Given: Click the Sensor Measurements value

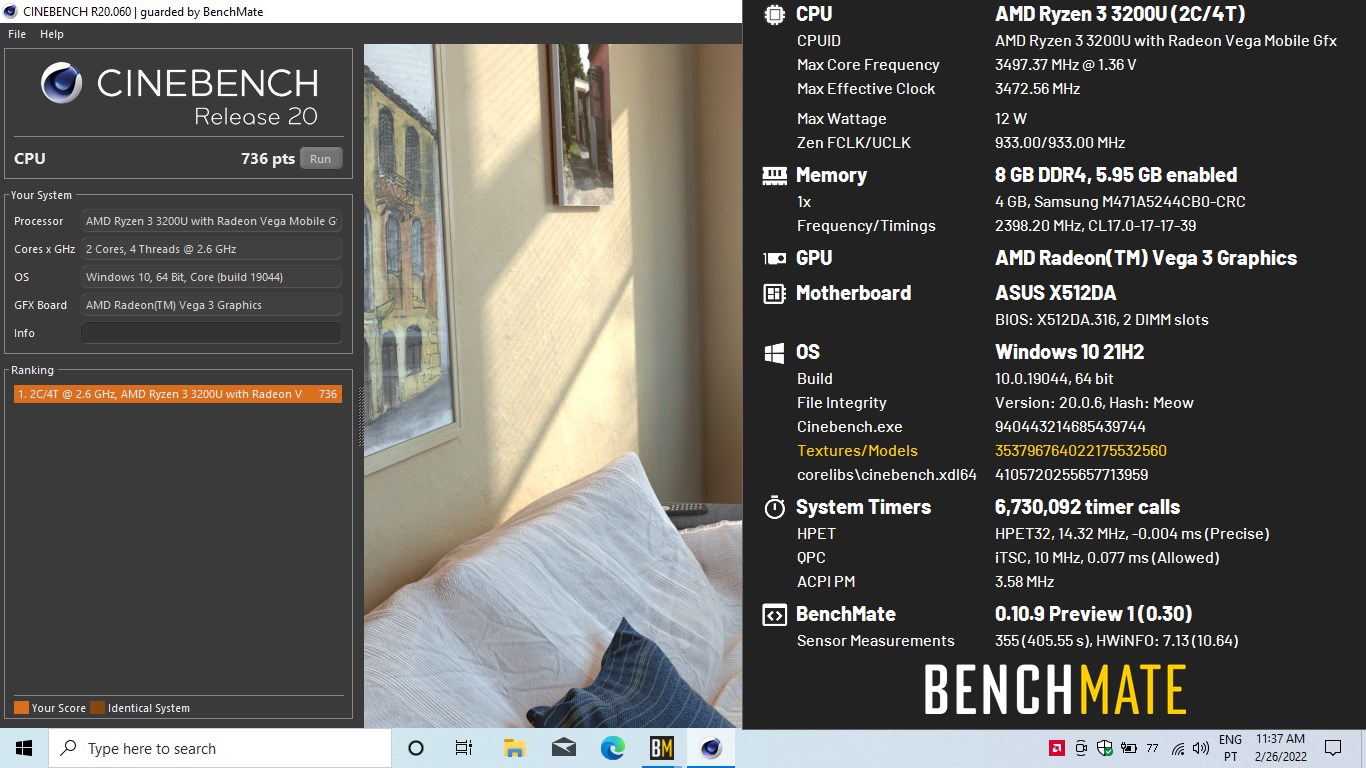Looking at the screenshot, I should point(1117,641).
